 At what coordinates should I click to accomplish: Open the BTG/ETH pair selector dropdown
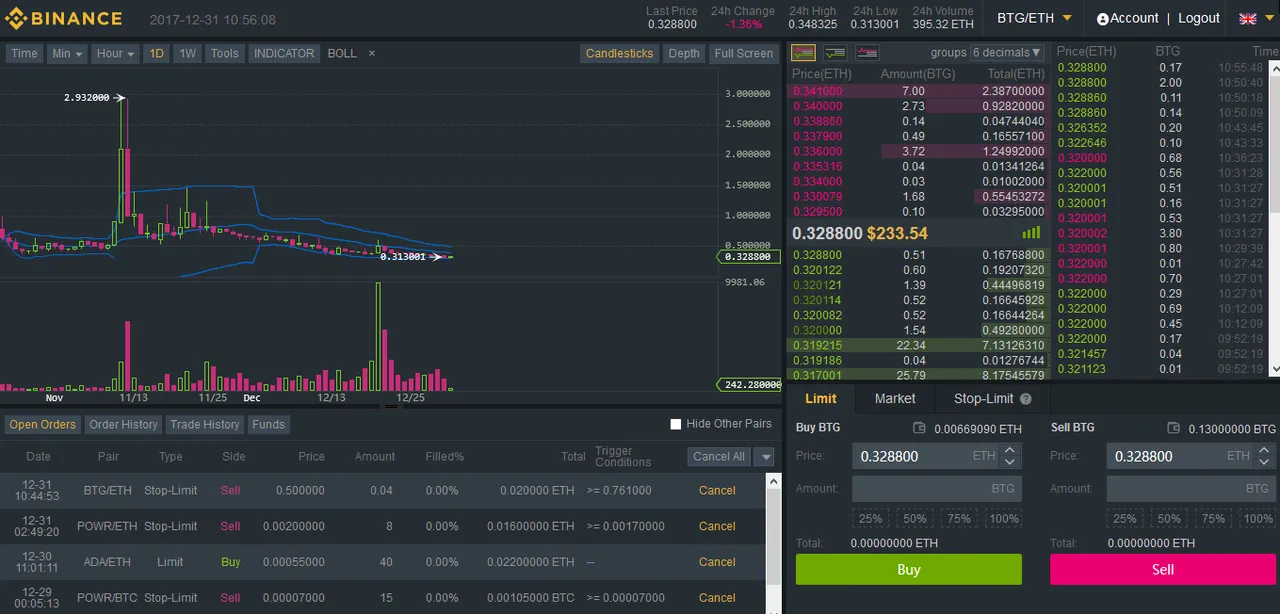[1034, 18]
